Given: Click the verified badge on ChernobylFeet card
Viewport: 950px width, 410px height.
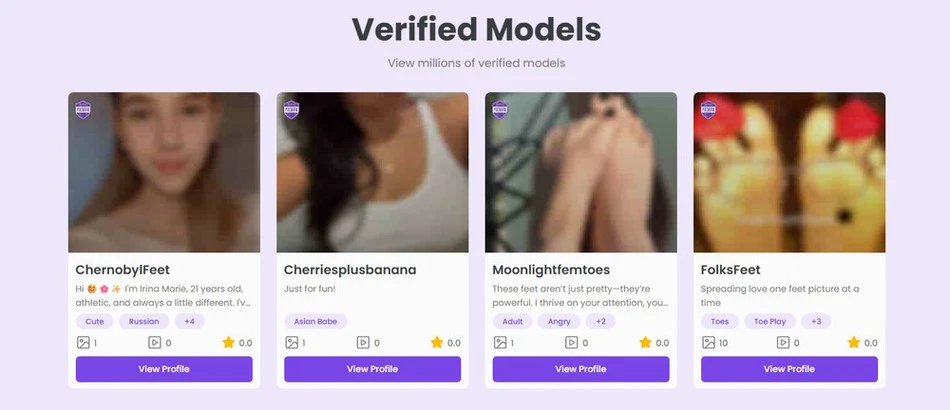Looking at the screenshot, I should click(83, 108).
